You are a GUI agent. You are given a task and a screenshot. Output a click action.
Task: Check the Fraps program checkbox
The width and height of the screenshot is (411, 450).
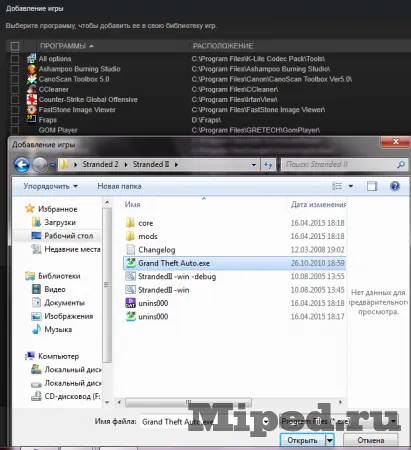(x=15, y=120)
